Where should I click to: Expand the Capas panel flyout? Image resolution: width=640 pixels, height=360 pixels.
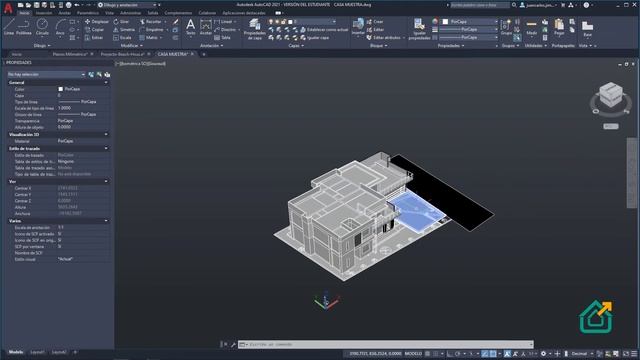pos(296,46)
